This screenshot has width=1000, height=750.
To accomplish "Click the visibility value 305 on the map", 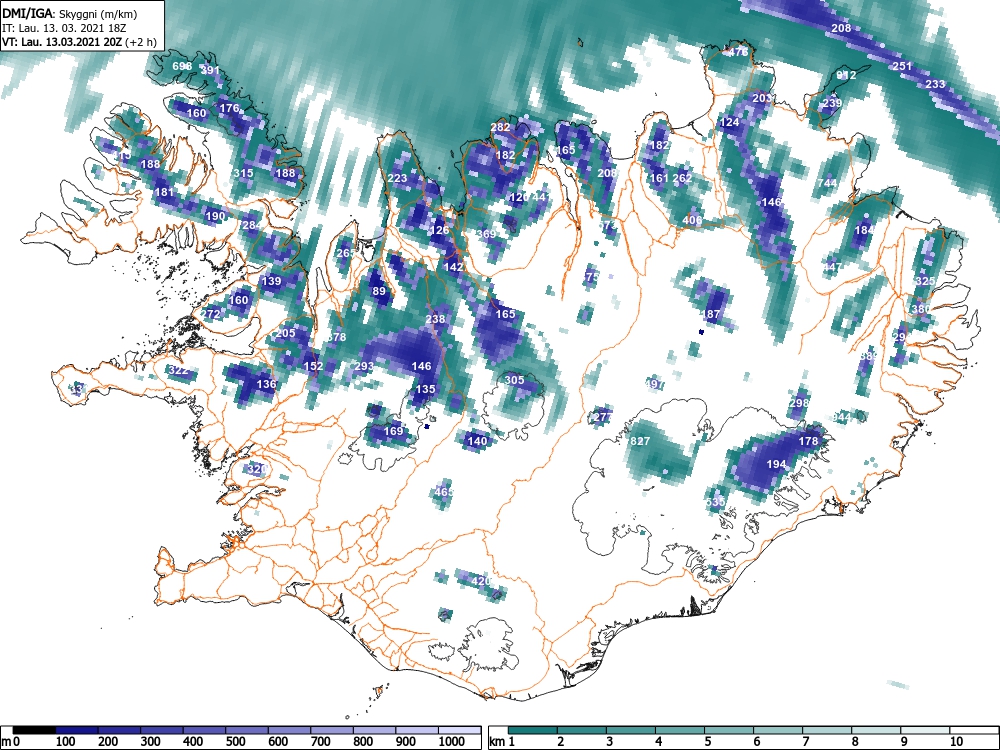I will [x=515, y=379].
